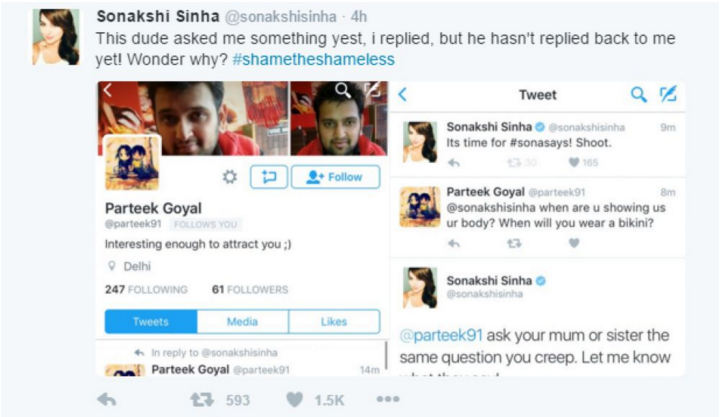Open profile settings gear icon
The width and height of the screenshot is (727, 417).
point(229,177)
